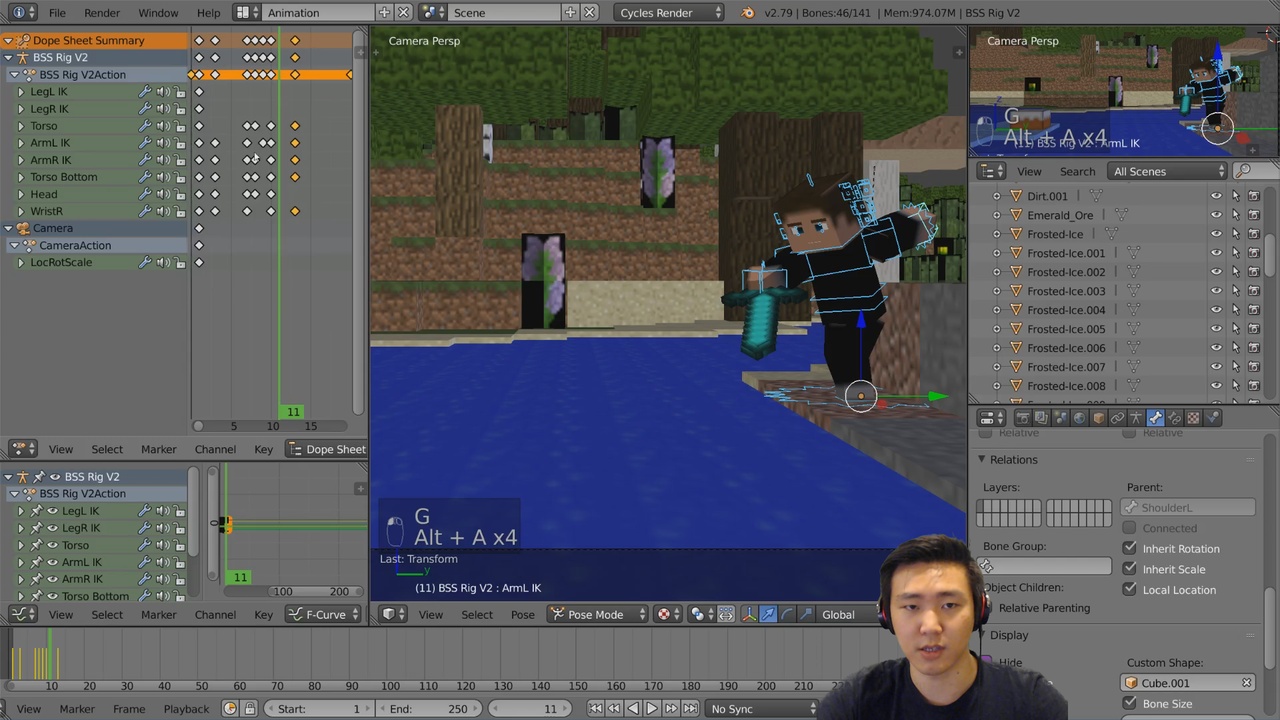Image resolution: width=1280 pixels, height=720 pixels.
Task: Open the Render properties tab icon
Action: [x=1023, y=418]
